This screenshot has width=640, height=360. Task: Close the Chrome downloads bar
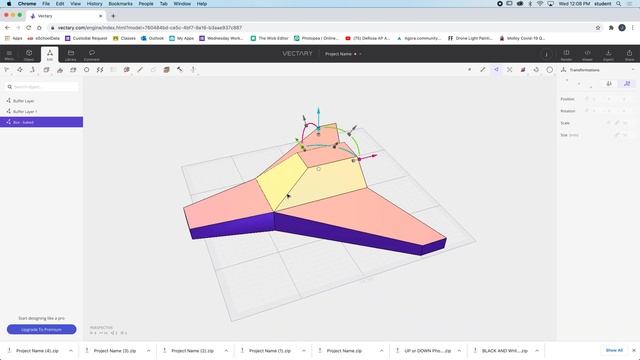pos(633,350)
